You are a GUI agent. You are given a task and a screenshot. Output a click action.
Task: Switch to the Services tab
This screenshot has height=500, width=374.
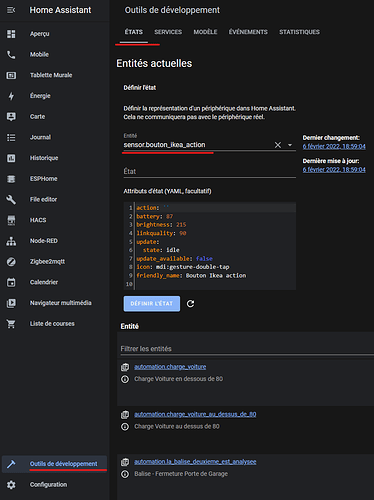[168, 32]
